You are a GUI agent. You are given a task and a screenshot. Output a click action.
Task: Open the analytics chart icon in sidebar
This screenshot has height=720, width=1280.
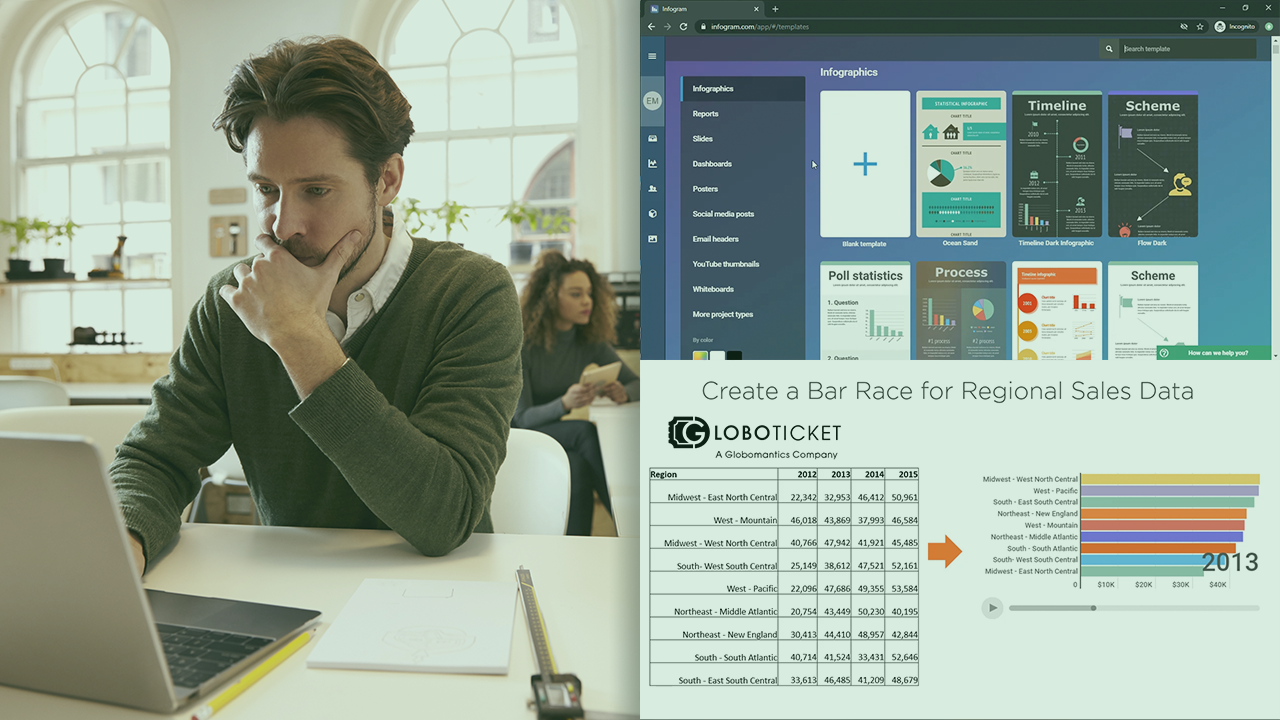[x=652, y=163]
